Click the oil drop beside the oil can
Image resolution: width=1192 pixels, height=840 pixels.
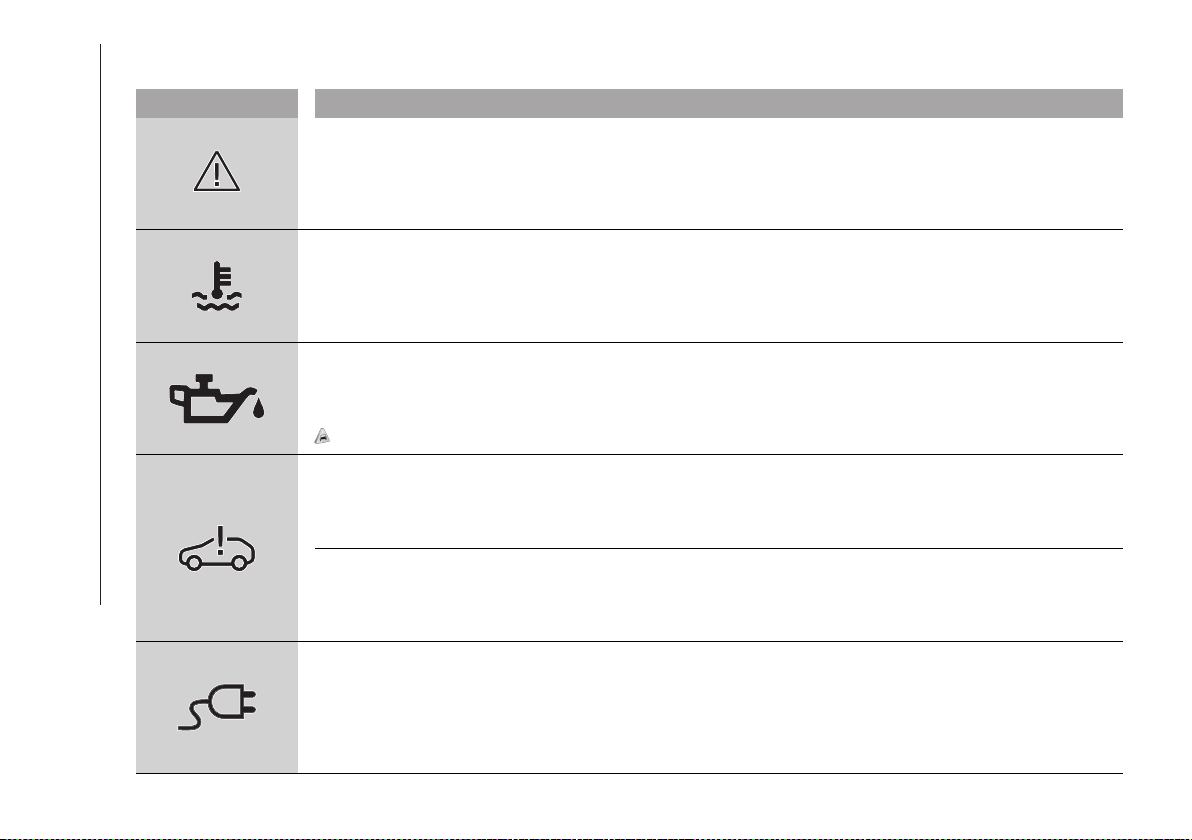tap(258, 408)
